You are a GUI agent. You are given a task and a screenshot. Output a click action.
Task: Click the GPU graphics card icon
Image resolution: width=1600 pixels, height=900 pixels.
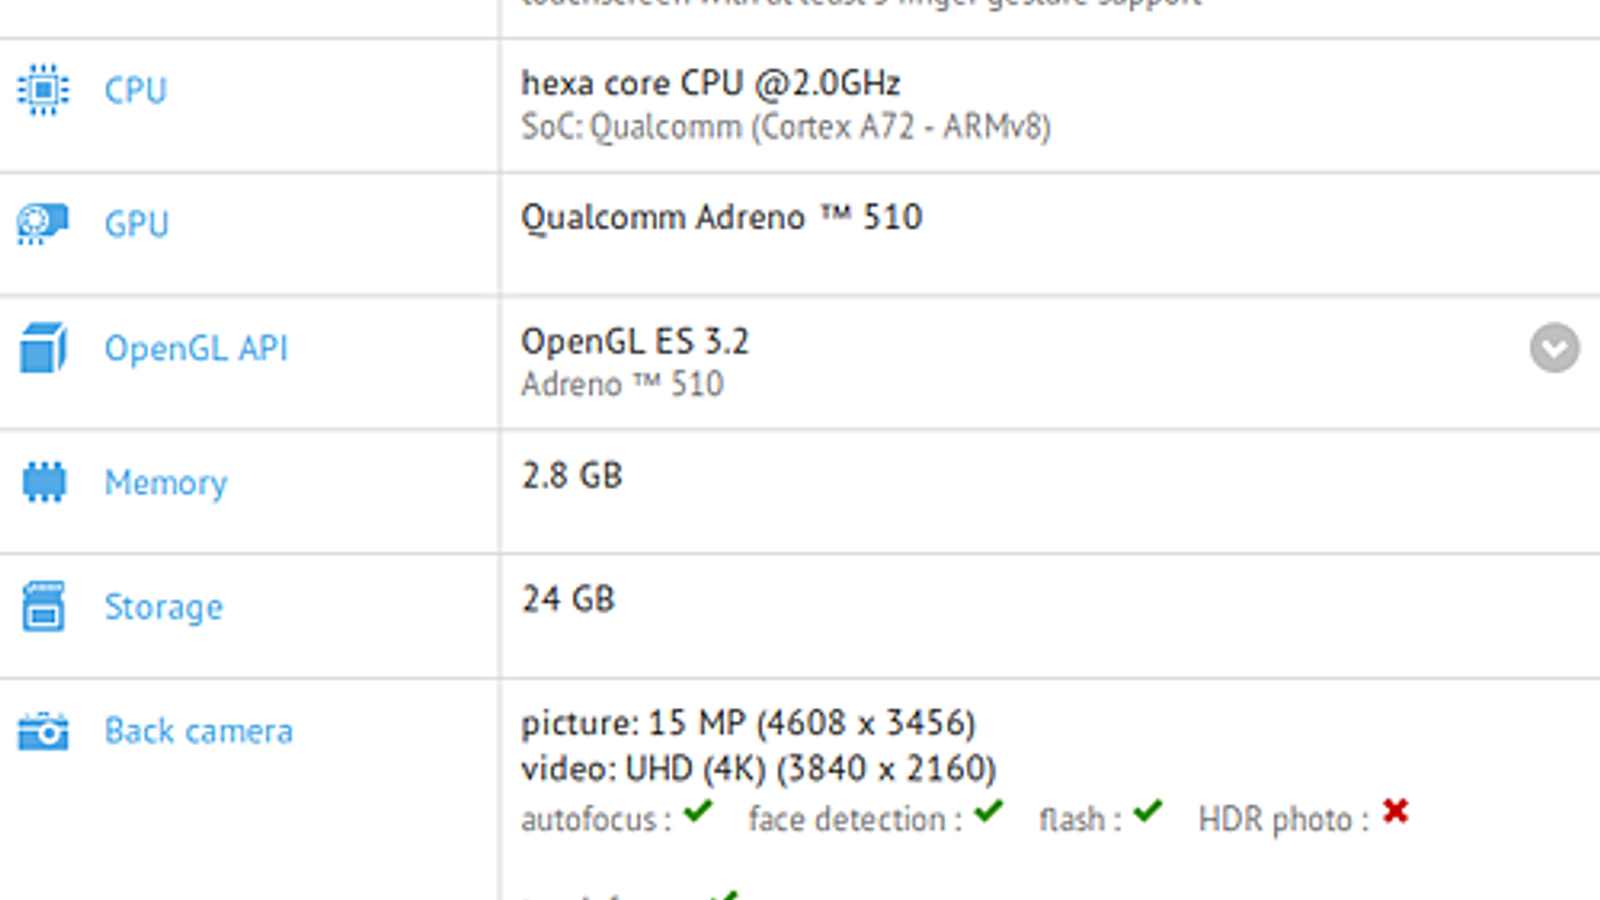point(43,224)
